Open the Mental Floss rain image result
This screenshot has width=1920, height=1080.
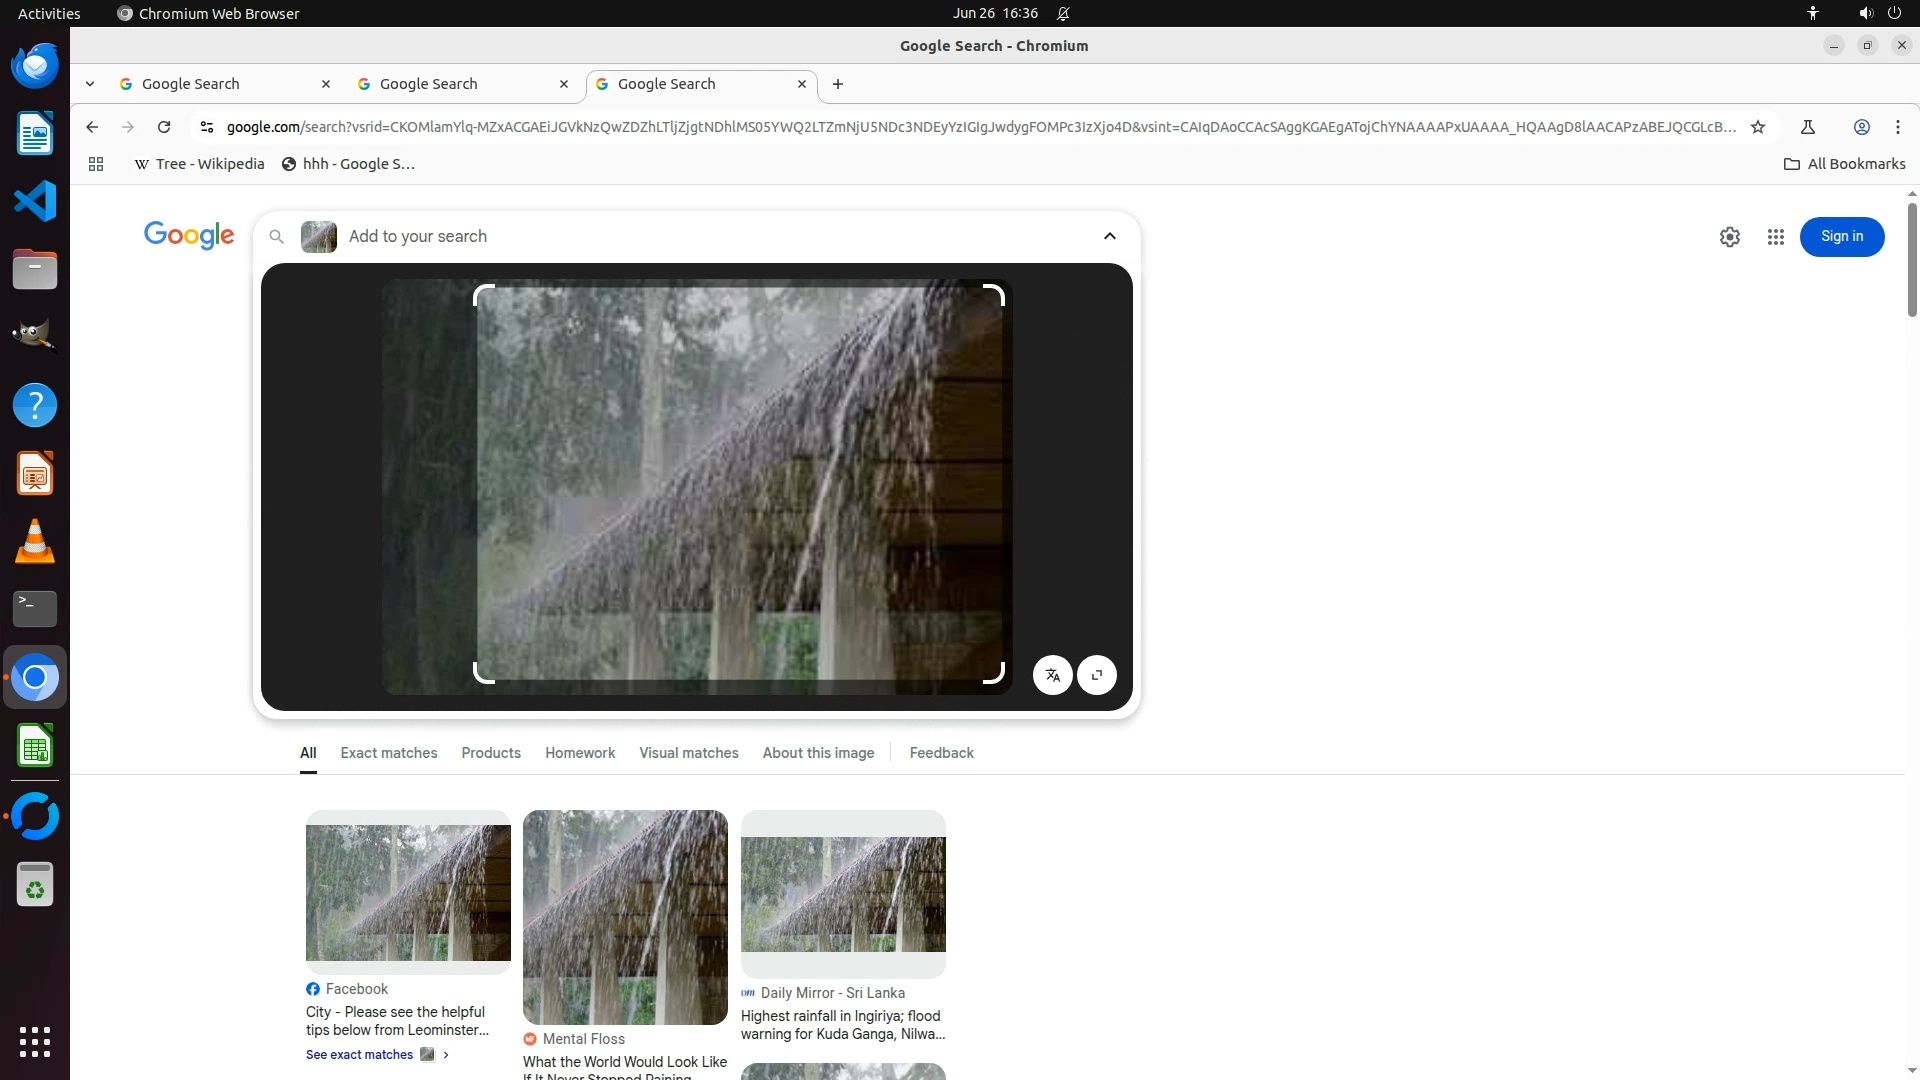pyautogui.click(x=625, y=917)
